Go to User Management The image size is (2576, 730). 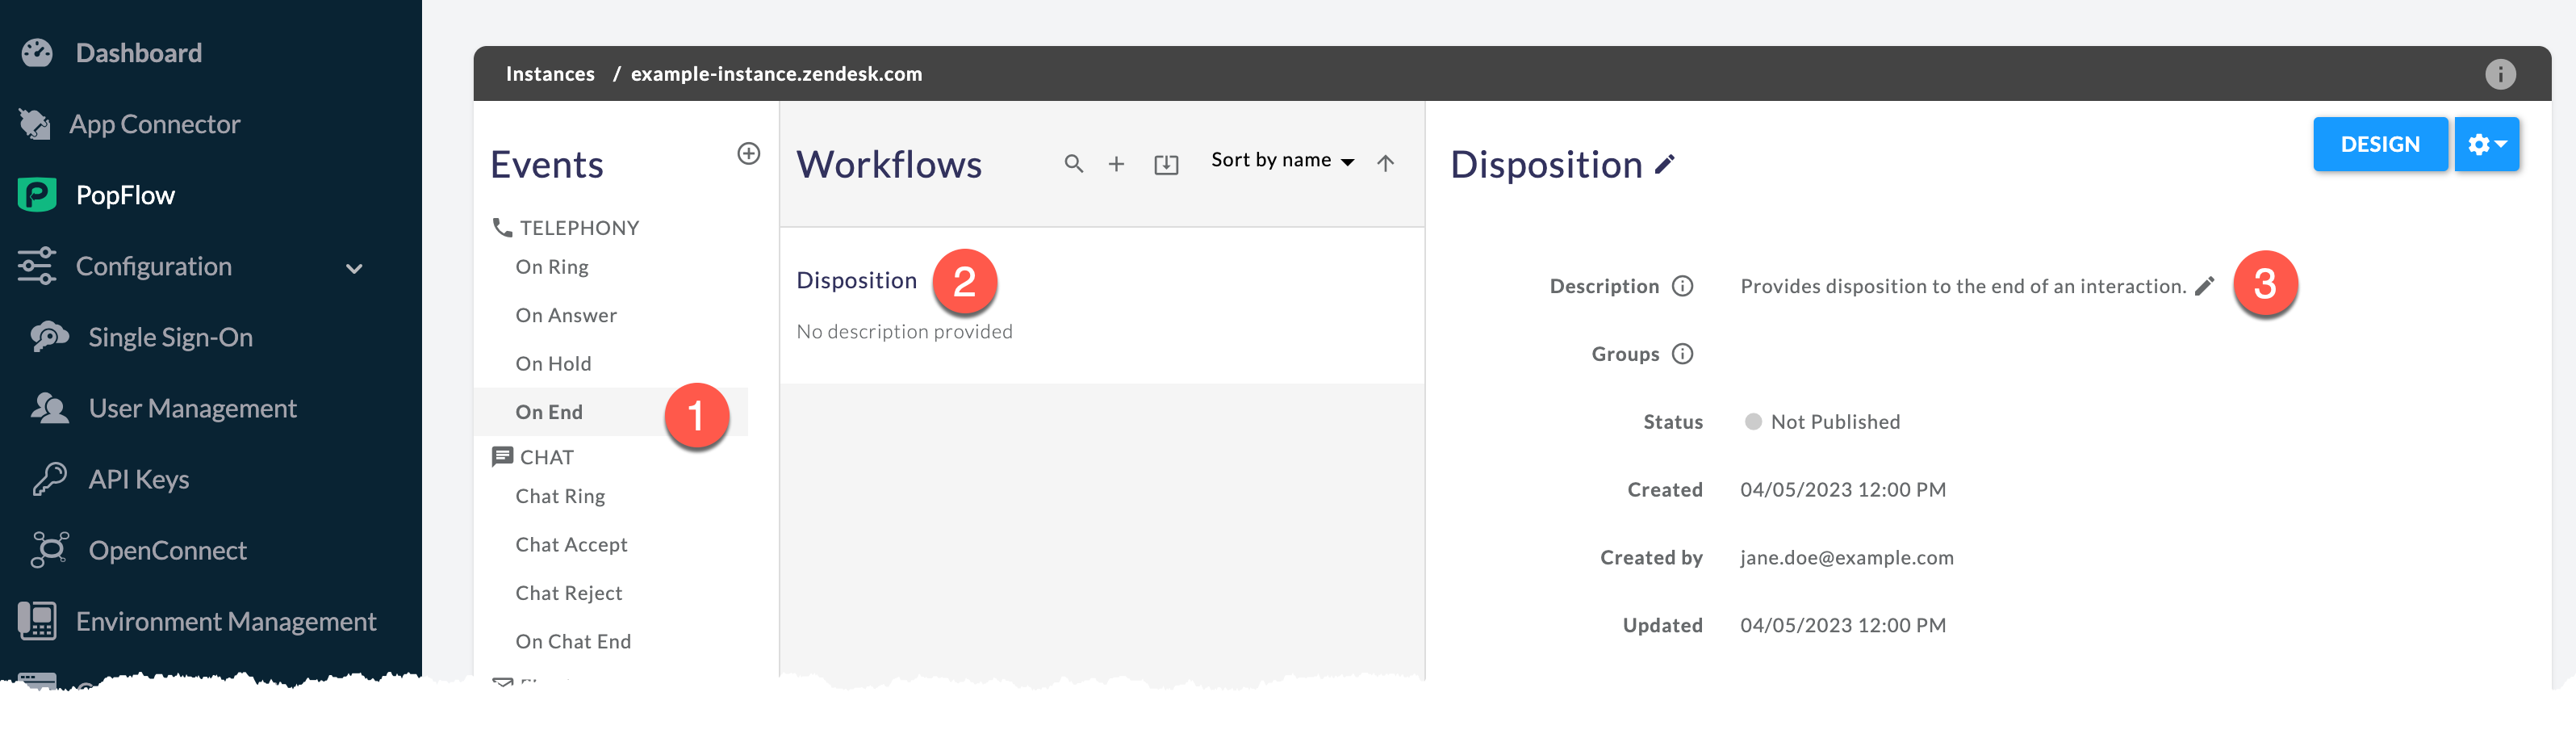click(x=192, y=408)
